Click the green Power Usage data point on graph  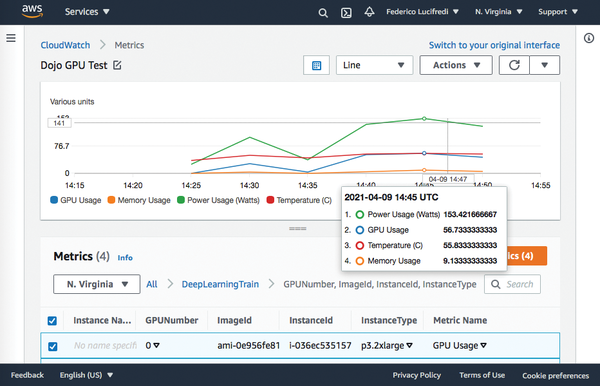[x=424, y=119]
